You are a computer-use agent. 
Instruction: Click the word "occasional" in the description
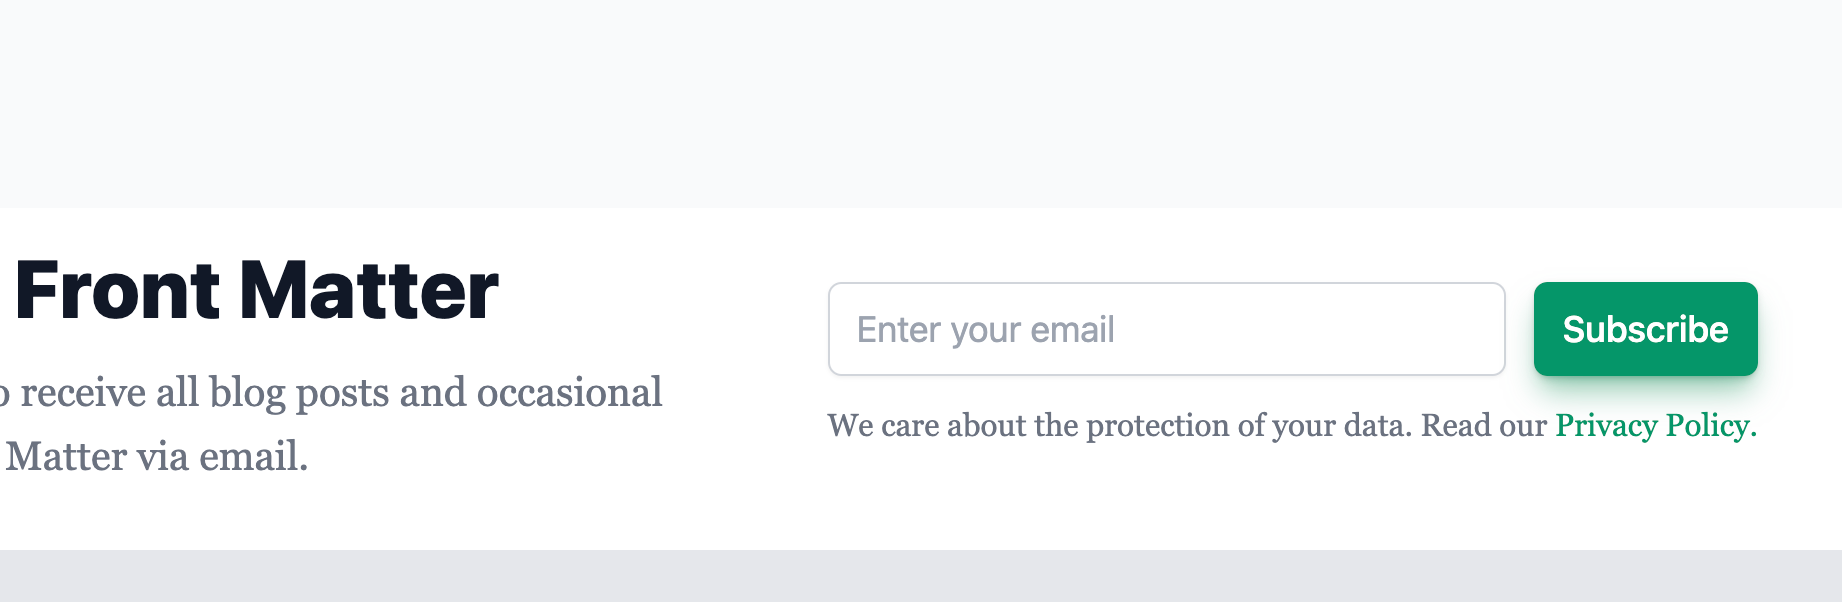click(x=570, y=393)
